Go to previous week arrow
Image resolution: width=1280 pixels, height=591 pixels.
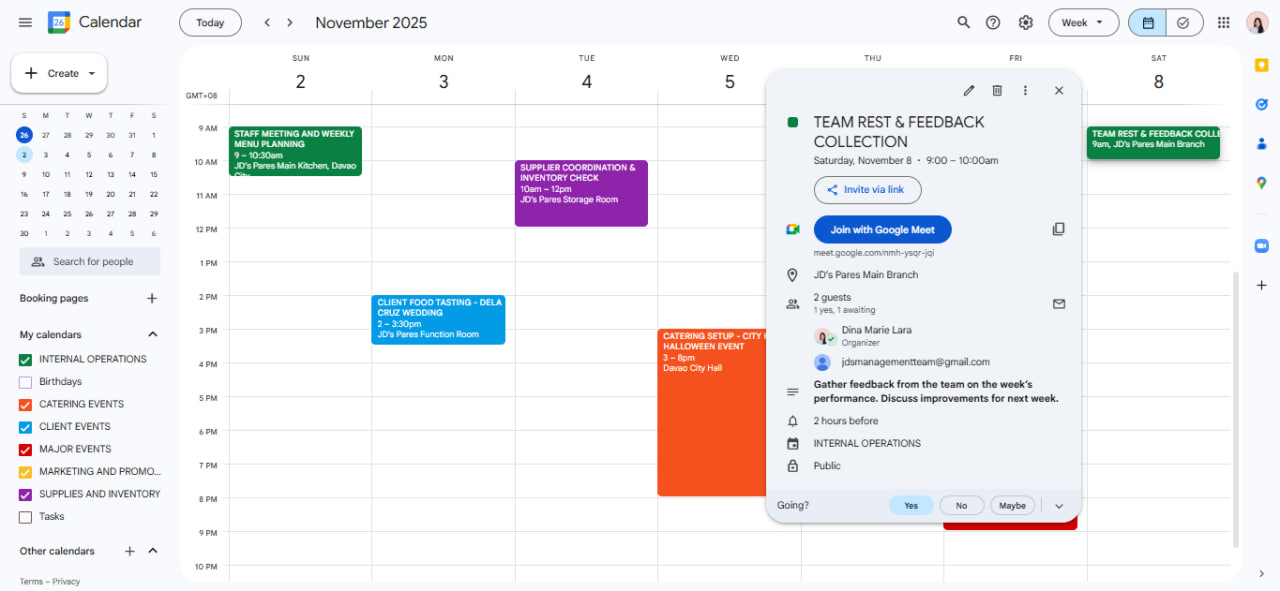click(x=267, y=22)
